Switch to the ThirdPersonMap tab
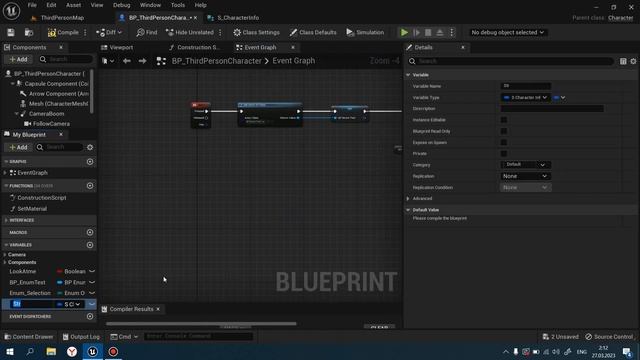Image resolution: width=640 pixels, height=360 pixels. pyautogui.click(x=62, y=18)
